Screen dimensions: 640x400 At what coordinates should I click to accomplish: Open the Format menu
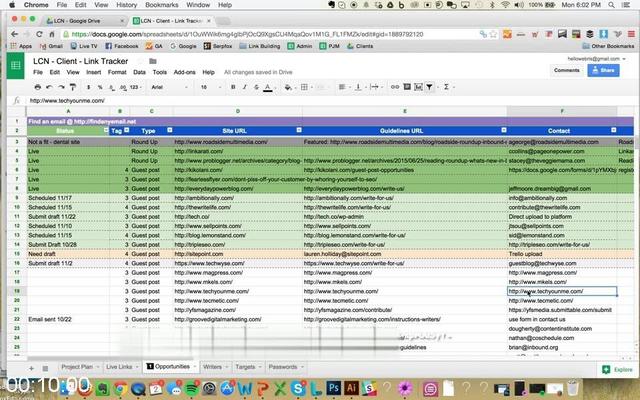[117, 72]
